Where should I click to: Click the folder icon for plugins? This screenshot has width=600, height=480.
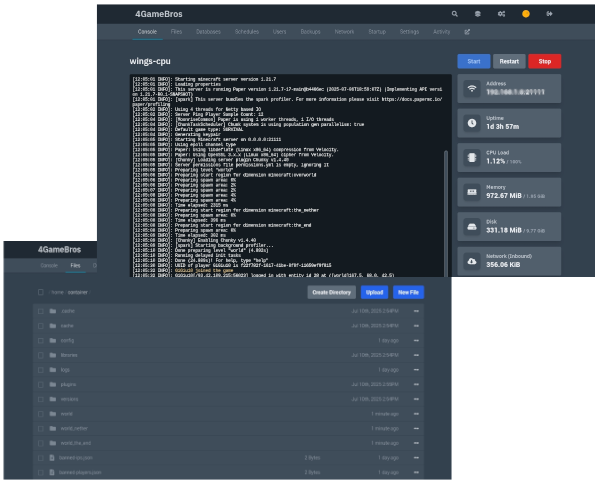pos(54,383)
